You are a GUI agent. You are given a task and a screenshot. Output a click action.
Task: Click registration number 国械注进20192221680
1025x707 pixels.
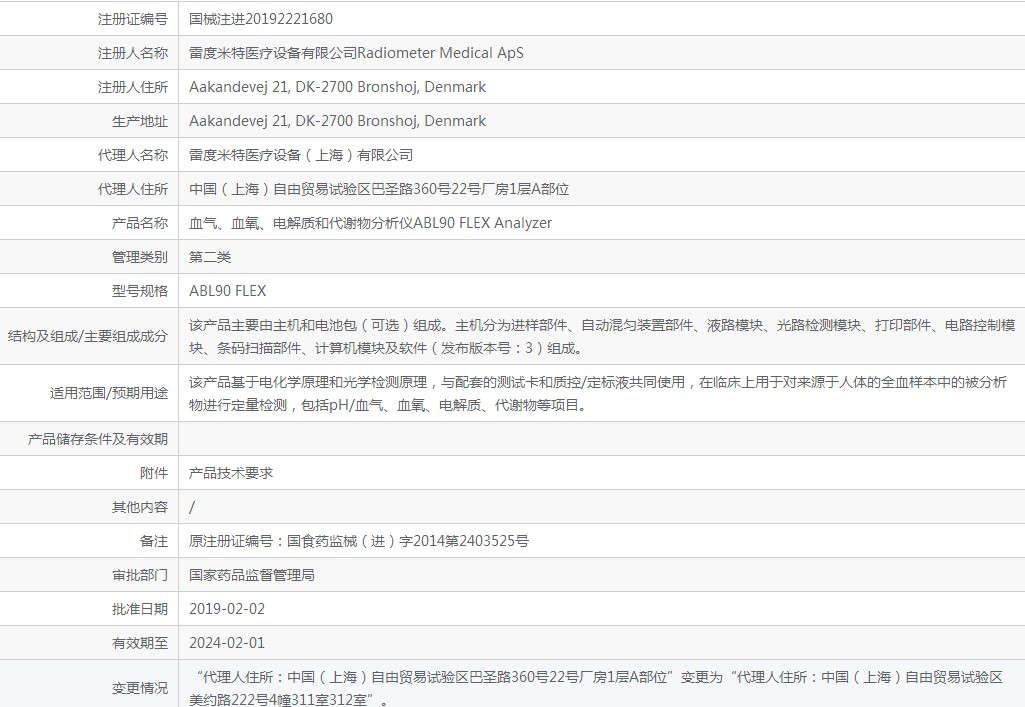point(261,19)
